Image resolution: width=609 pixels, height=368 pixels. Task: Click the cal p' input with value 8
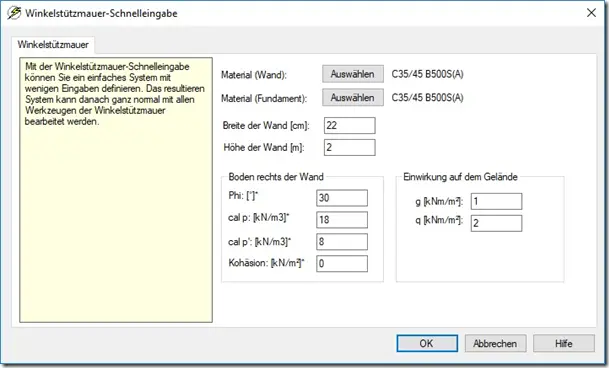pos(342,242)
